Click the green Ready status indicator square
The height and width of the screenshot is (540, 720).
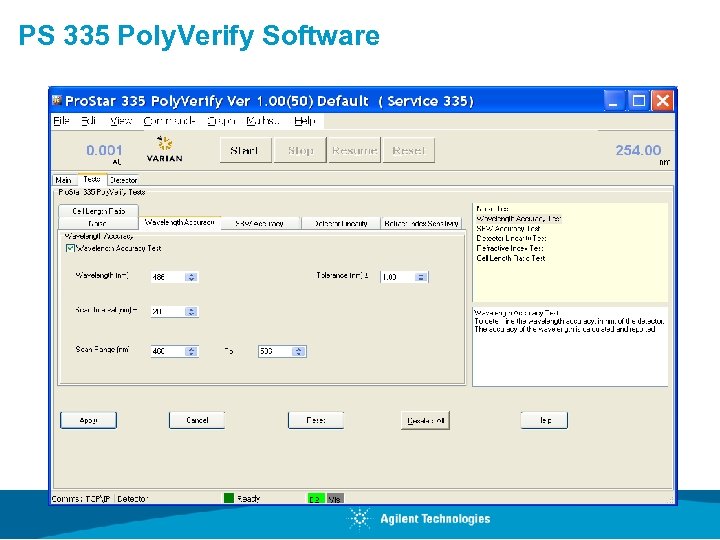[229, 498]
